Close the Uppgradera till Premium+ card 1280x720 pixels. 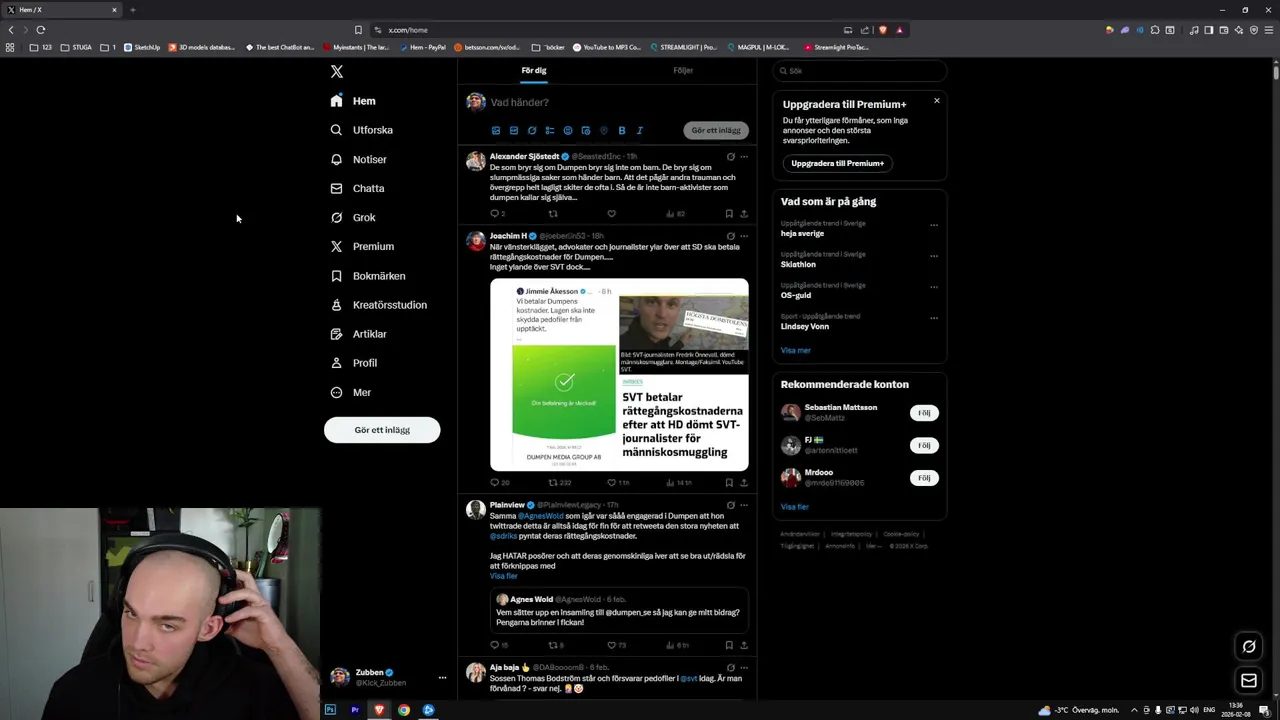coord(937,100)
